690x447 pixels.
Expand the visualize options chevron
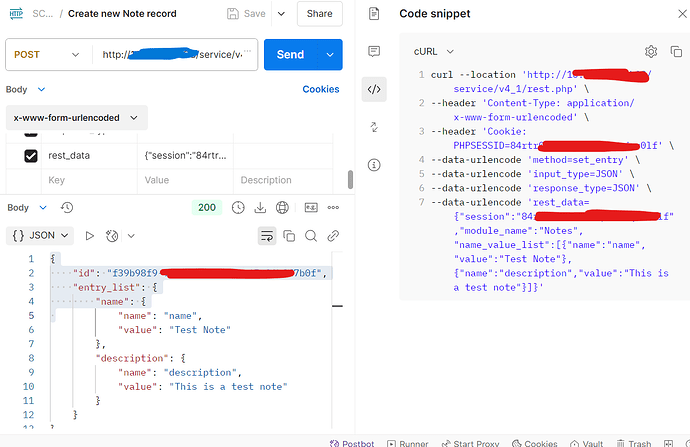pyautogui.click(x=131, y=236)
